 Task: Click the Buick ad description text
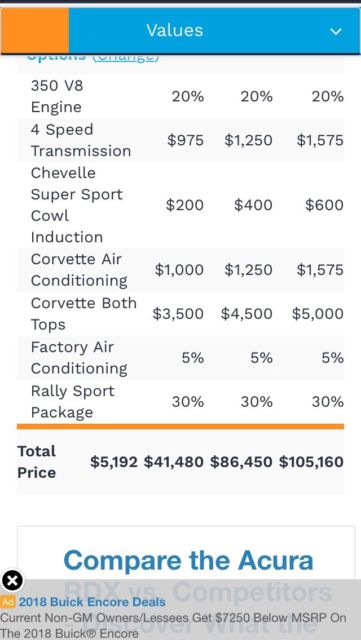pyautogui.click(x=173, y=625)
